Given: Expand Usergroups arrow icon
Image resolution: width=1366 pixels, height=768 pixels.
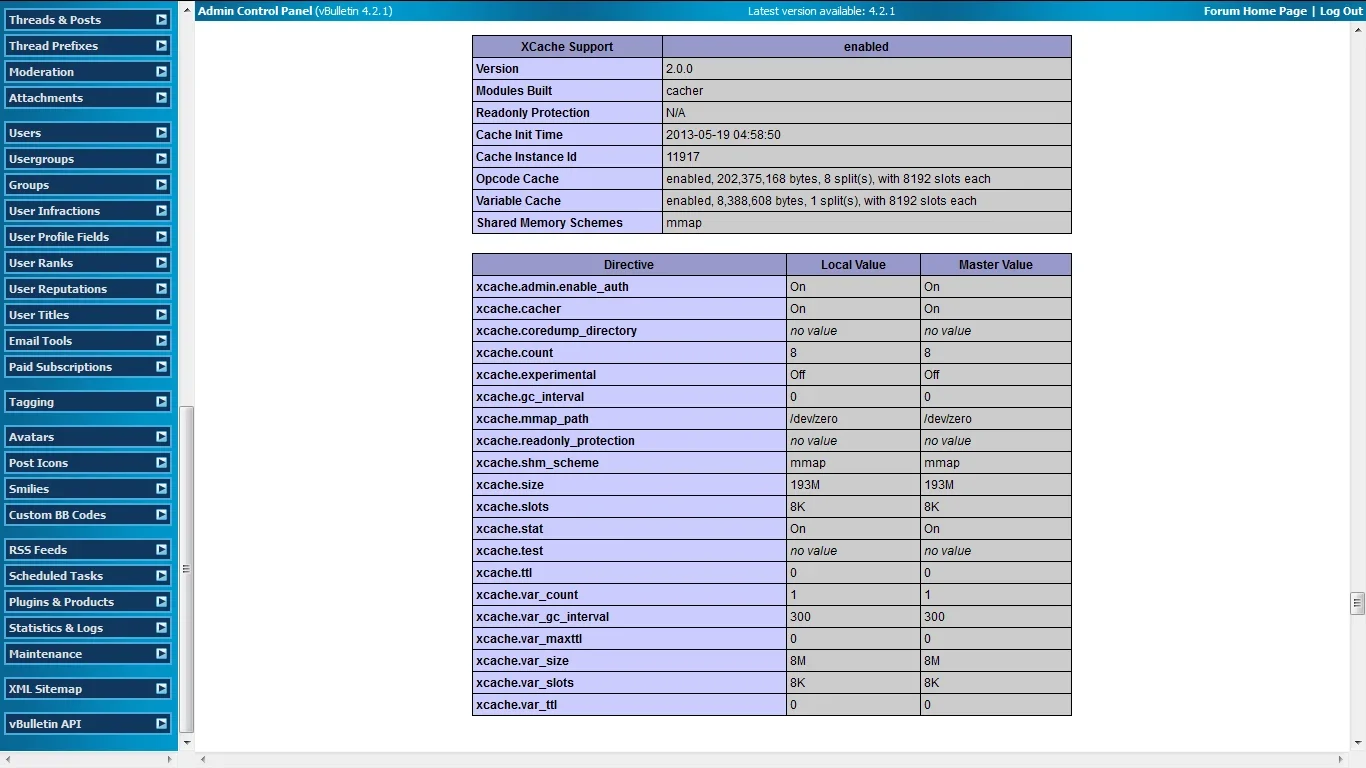Looking at the screenshot, I should coord(161,159).
